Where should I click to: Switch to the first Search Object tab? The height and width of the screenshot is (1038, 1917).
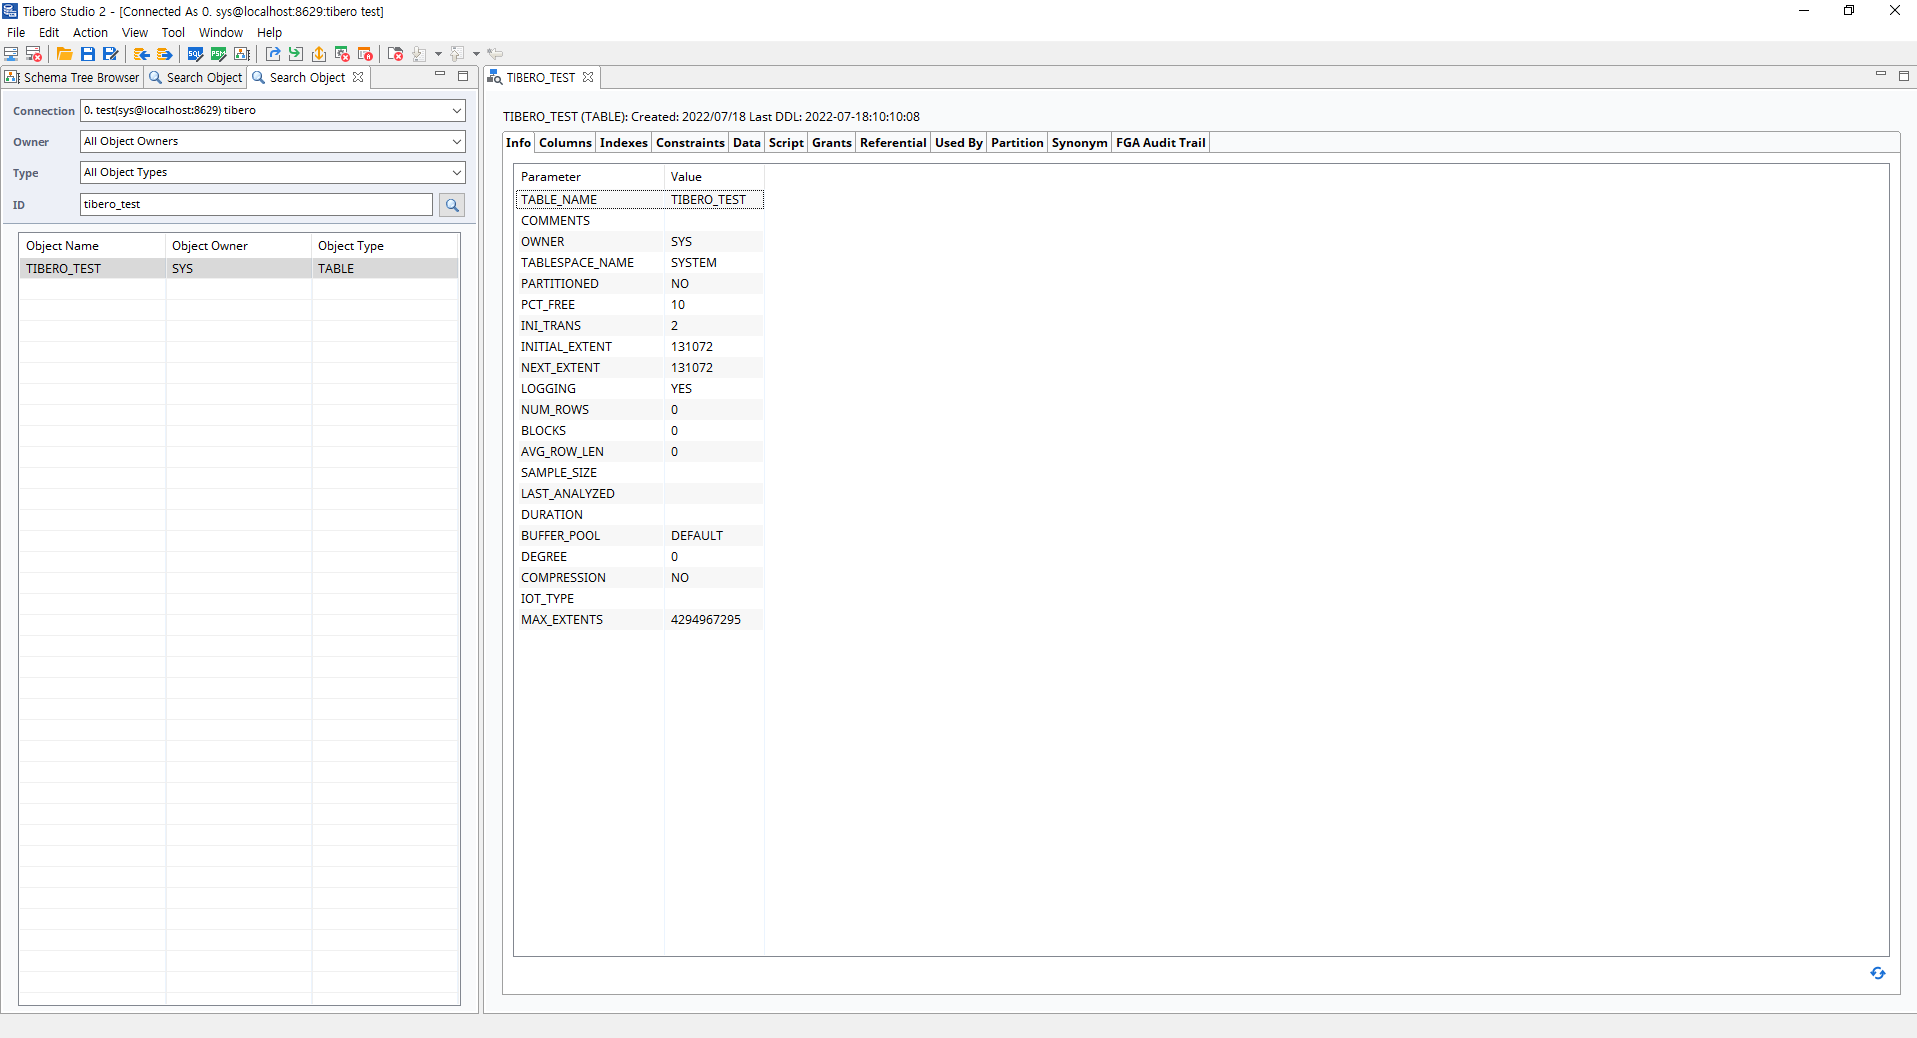coord(196,77)
